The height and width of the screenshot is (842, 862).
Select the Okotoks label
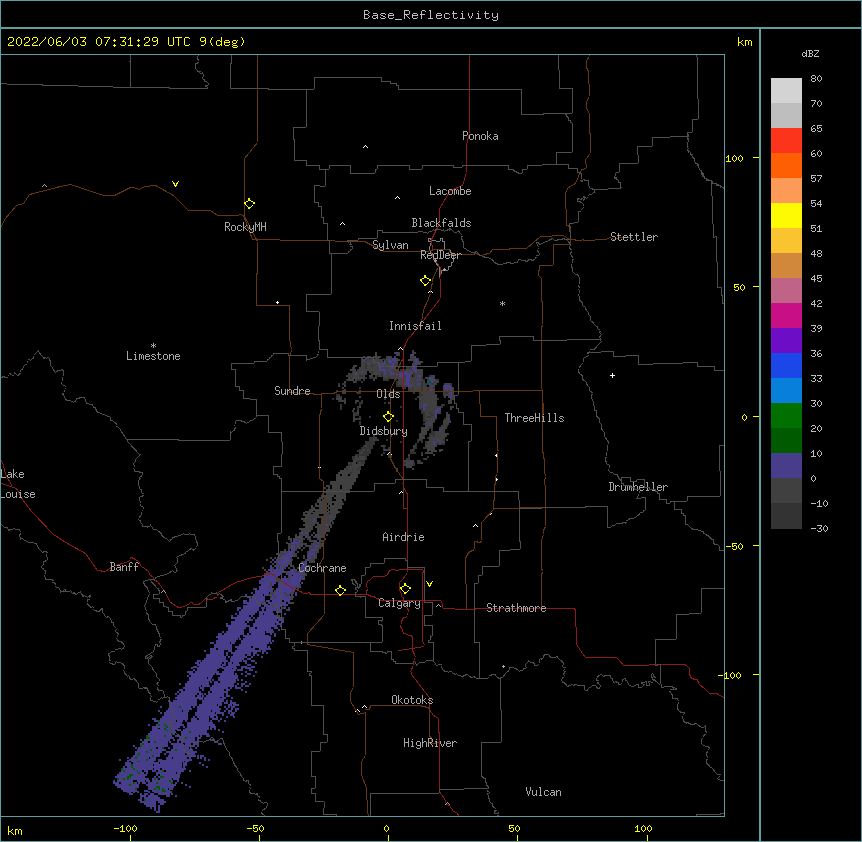[412, 700]
